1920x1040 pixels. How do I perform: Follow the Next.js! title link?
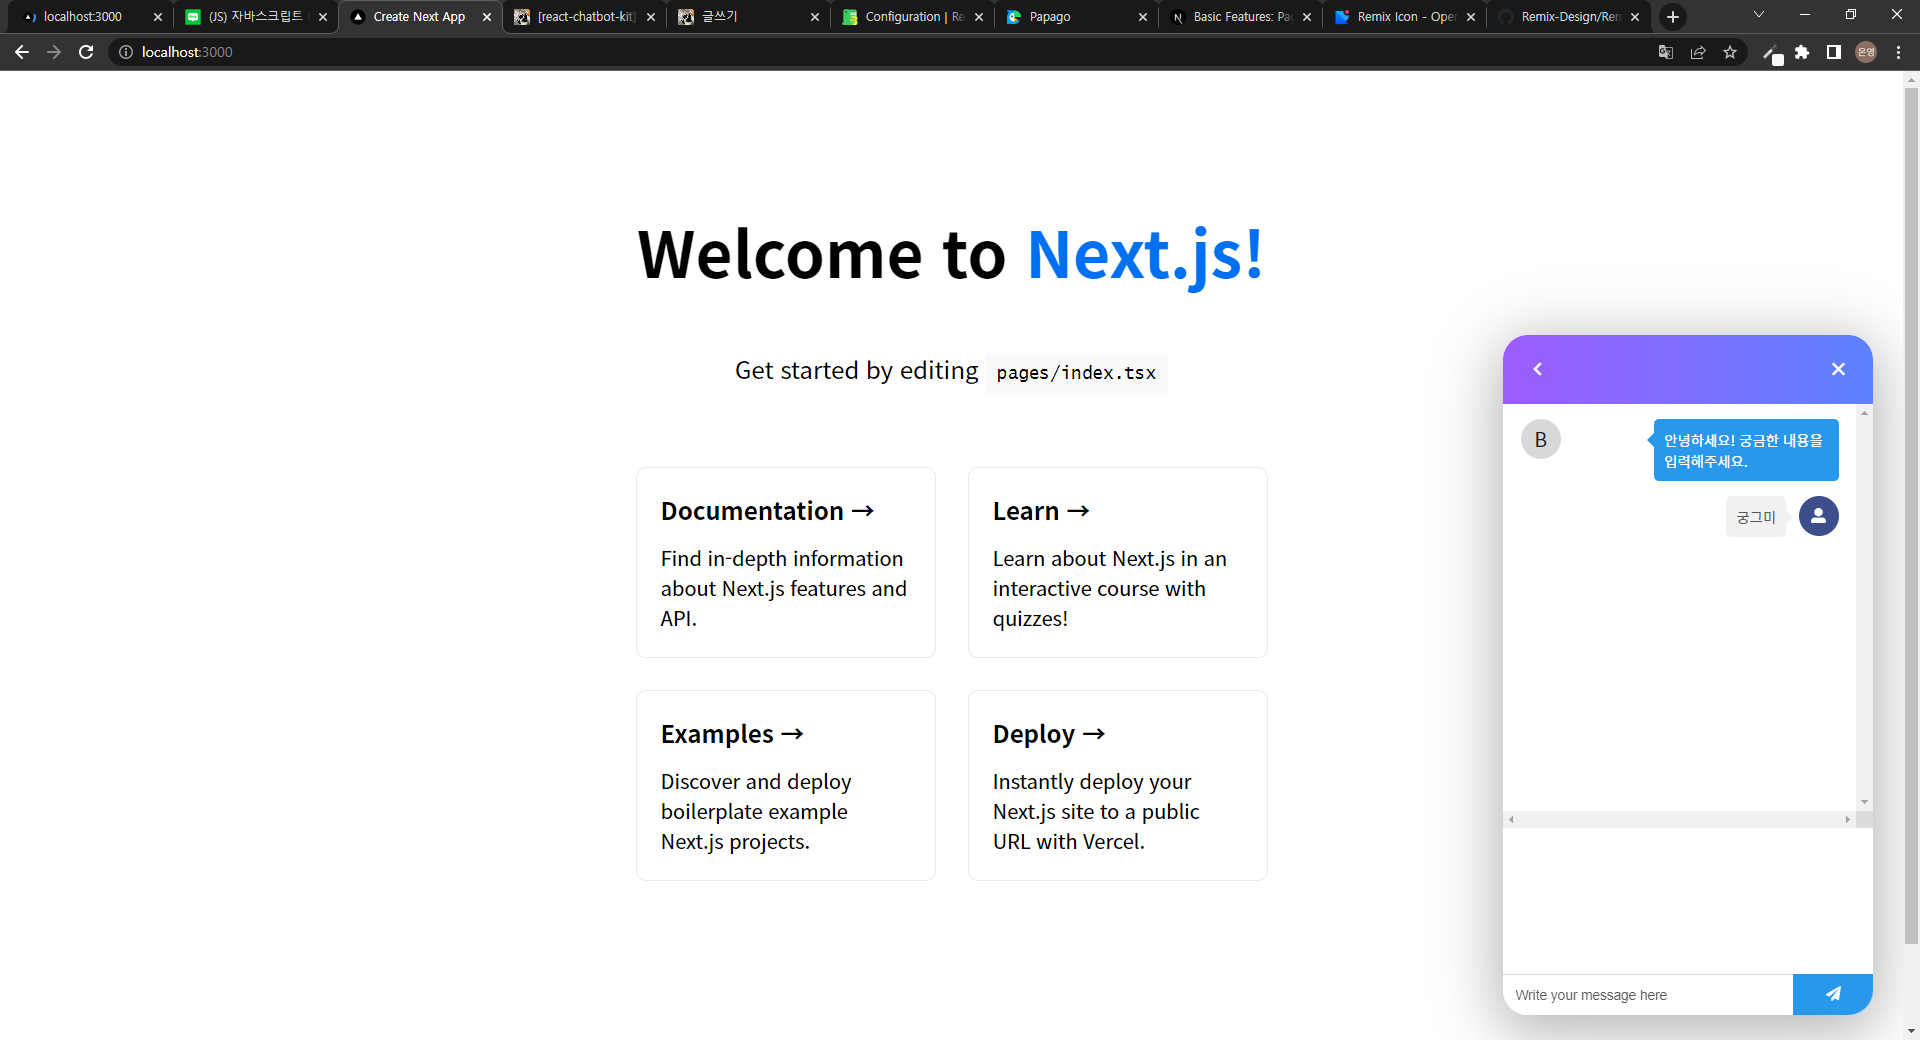(1146, 254)
